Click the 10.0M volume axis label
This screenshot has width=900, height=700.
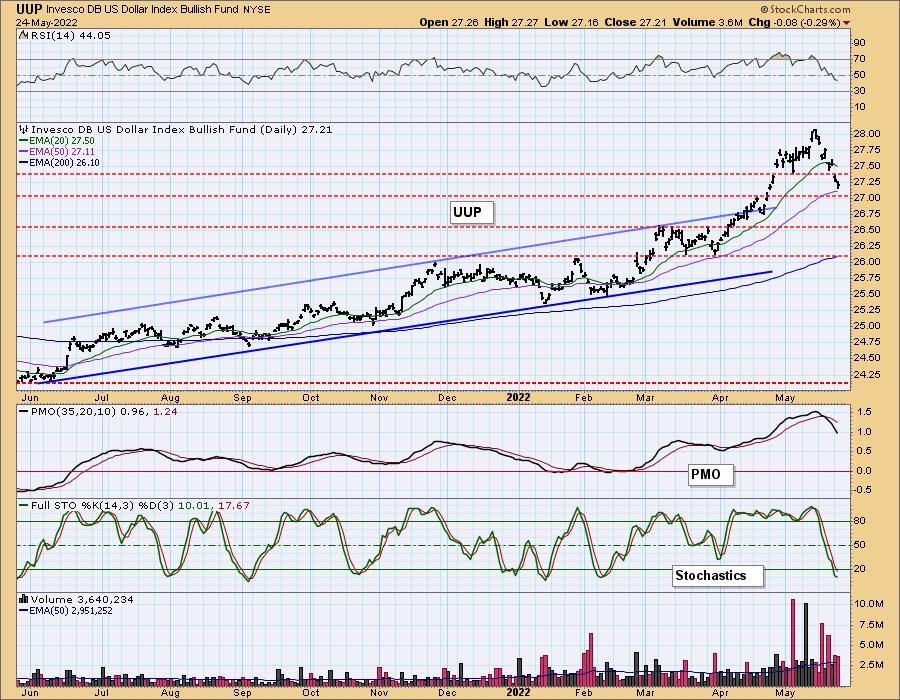pyautogui.click(x=868, y=604)
